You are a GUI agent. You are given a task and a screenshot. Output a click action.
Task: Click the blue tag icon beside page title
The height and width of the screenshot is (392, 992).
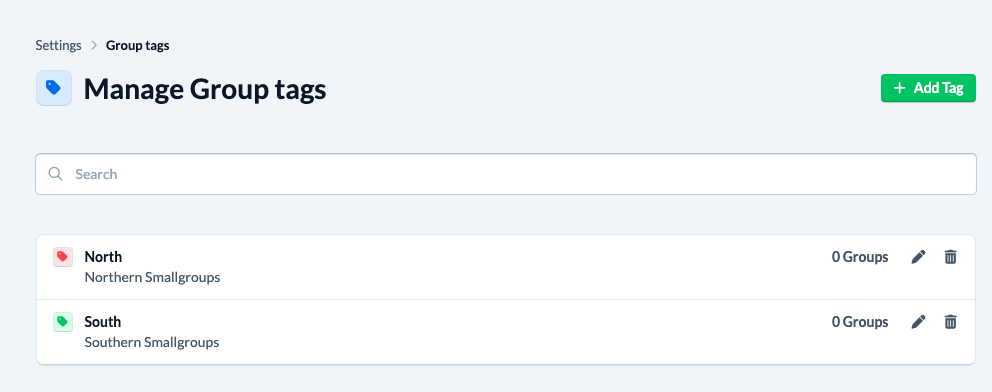pos(54,88)
